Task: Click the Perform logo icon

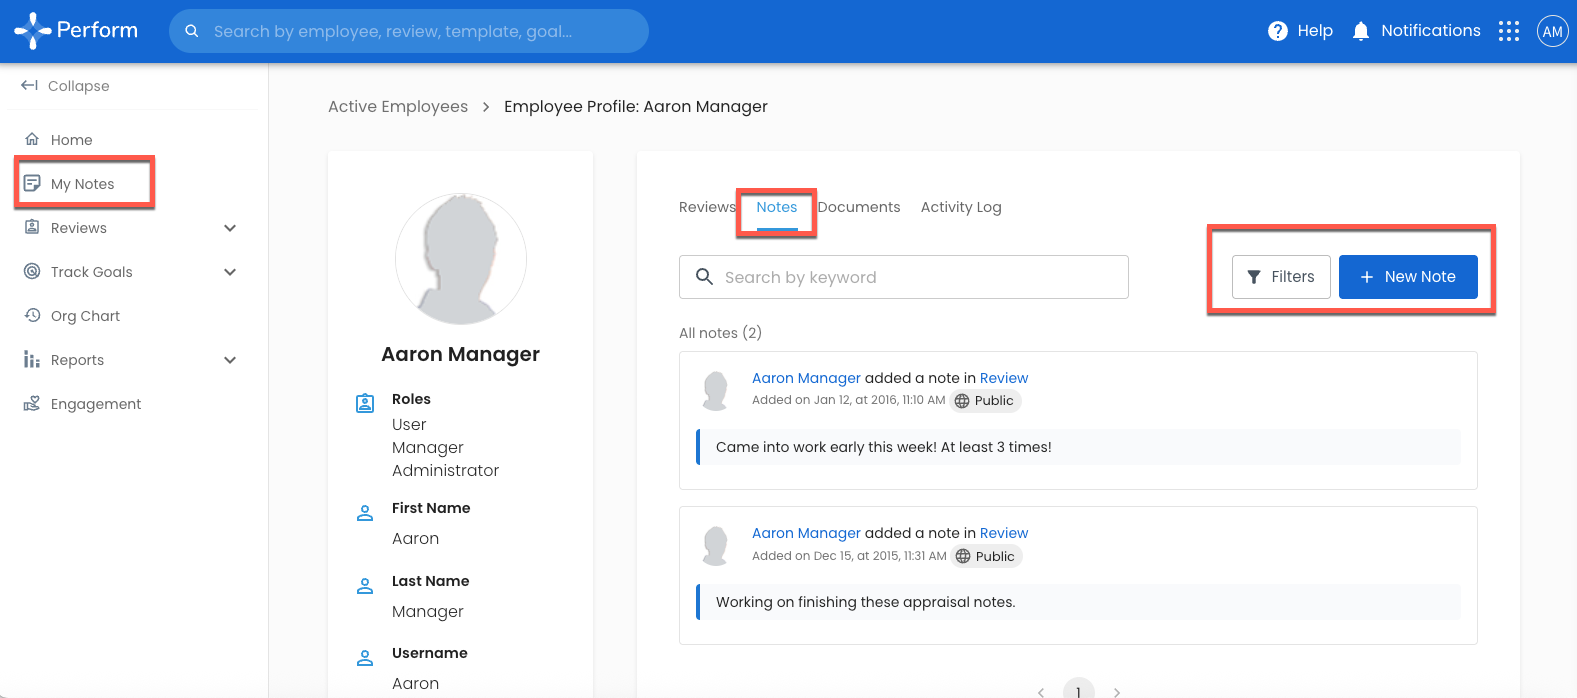Action: click(32, 31)
